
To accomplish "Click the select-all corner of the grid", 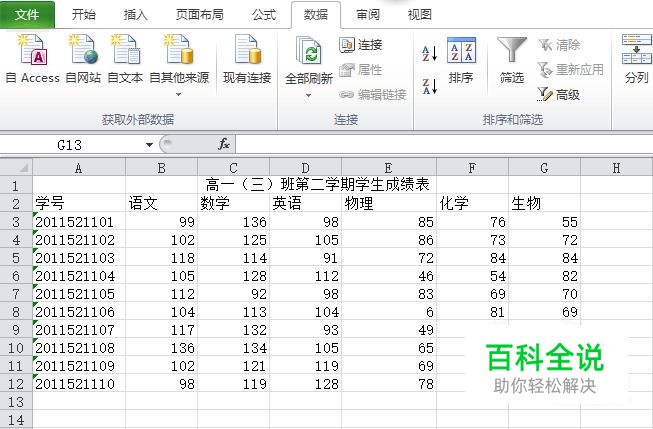I will point(17,167).
